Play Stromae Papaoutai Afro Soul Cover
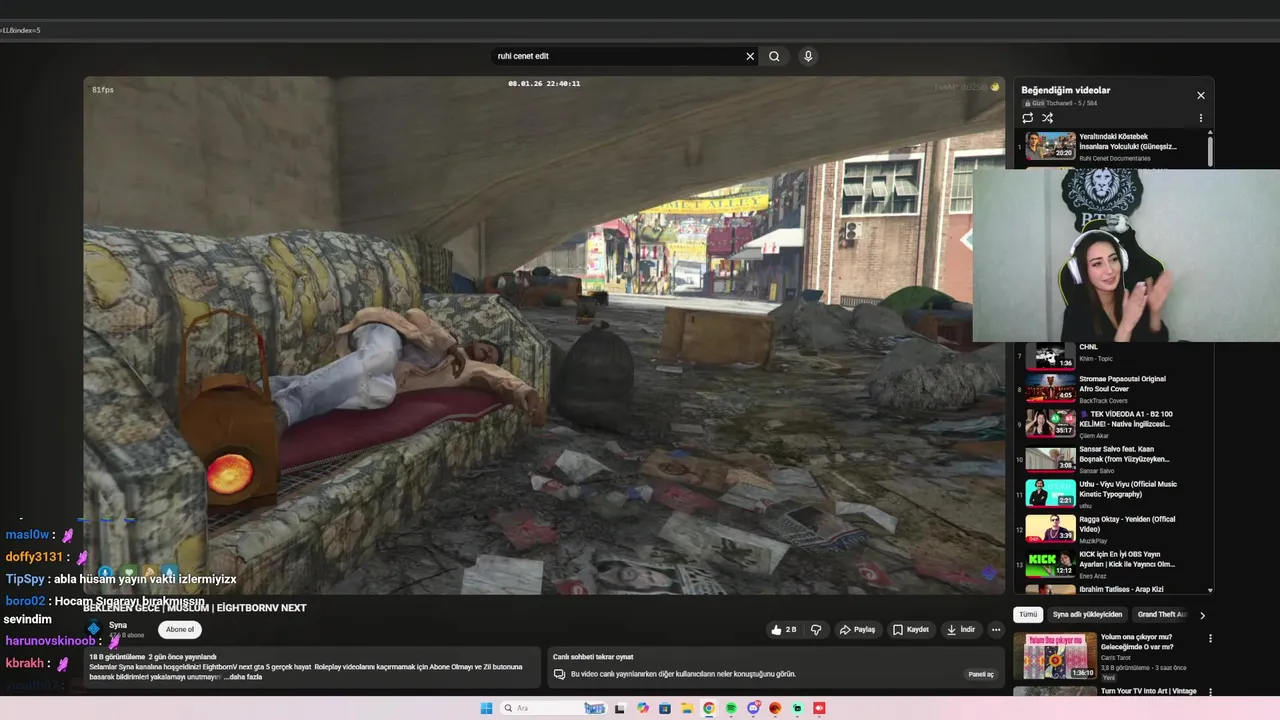This screenshot has width=1280, height=720. 1110,389
